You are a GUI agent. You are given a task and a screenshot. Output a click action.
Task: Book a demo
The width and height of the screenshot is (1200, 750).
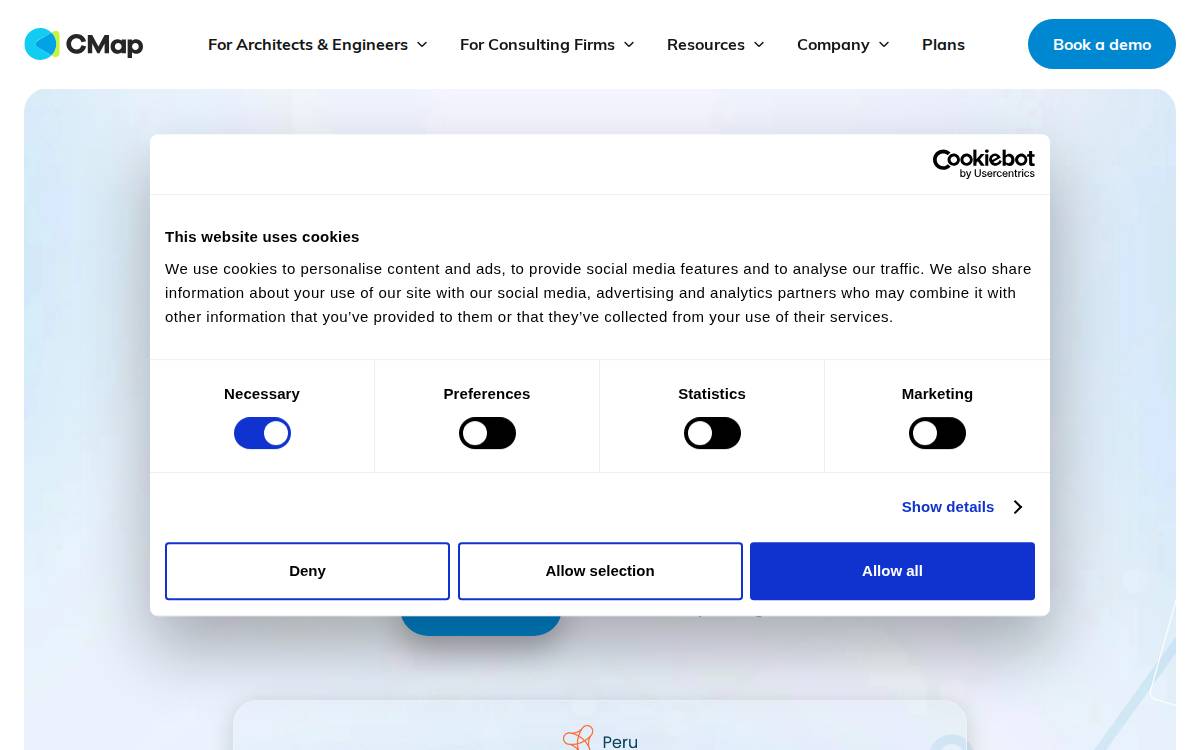[x=1102, y=44]
